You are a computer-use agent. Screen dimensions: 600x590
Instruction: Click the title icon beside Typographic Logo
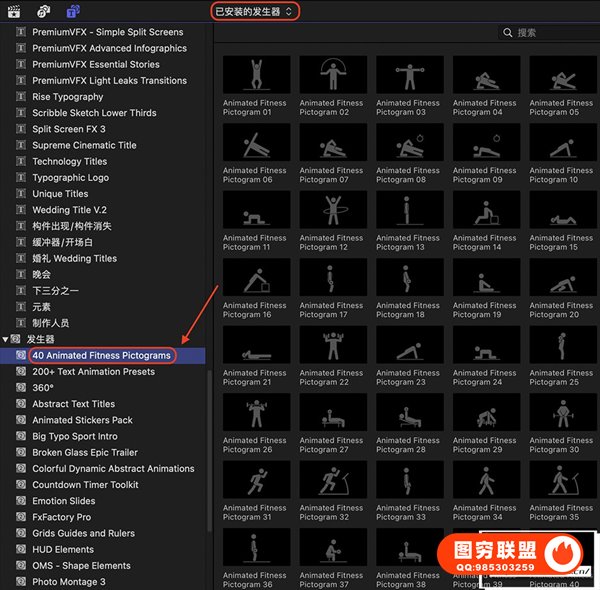[21, 178]
